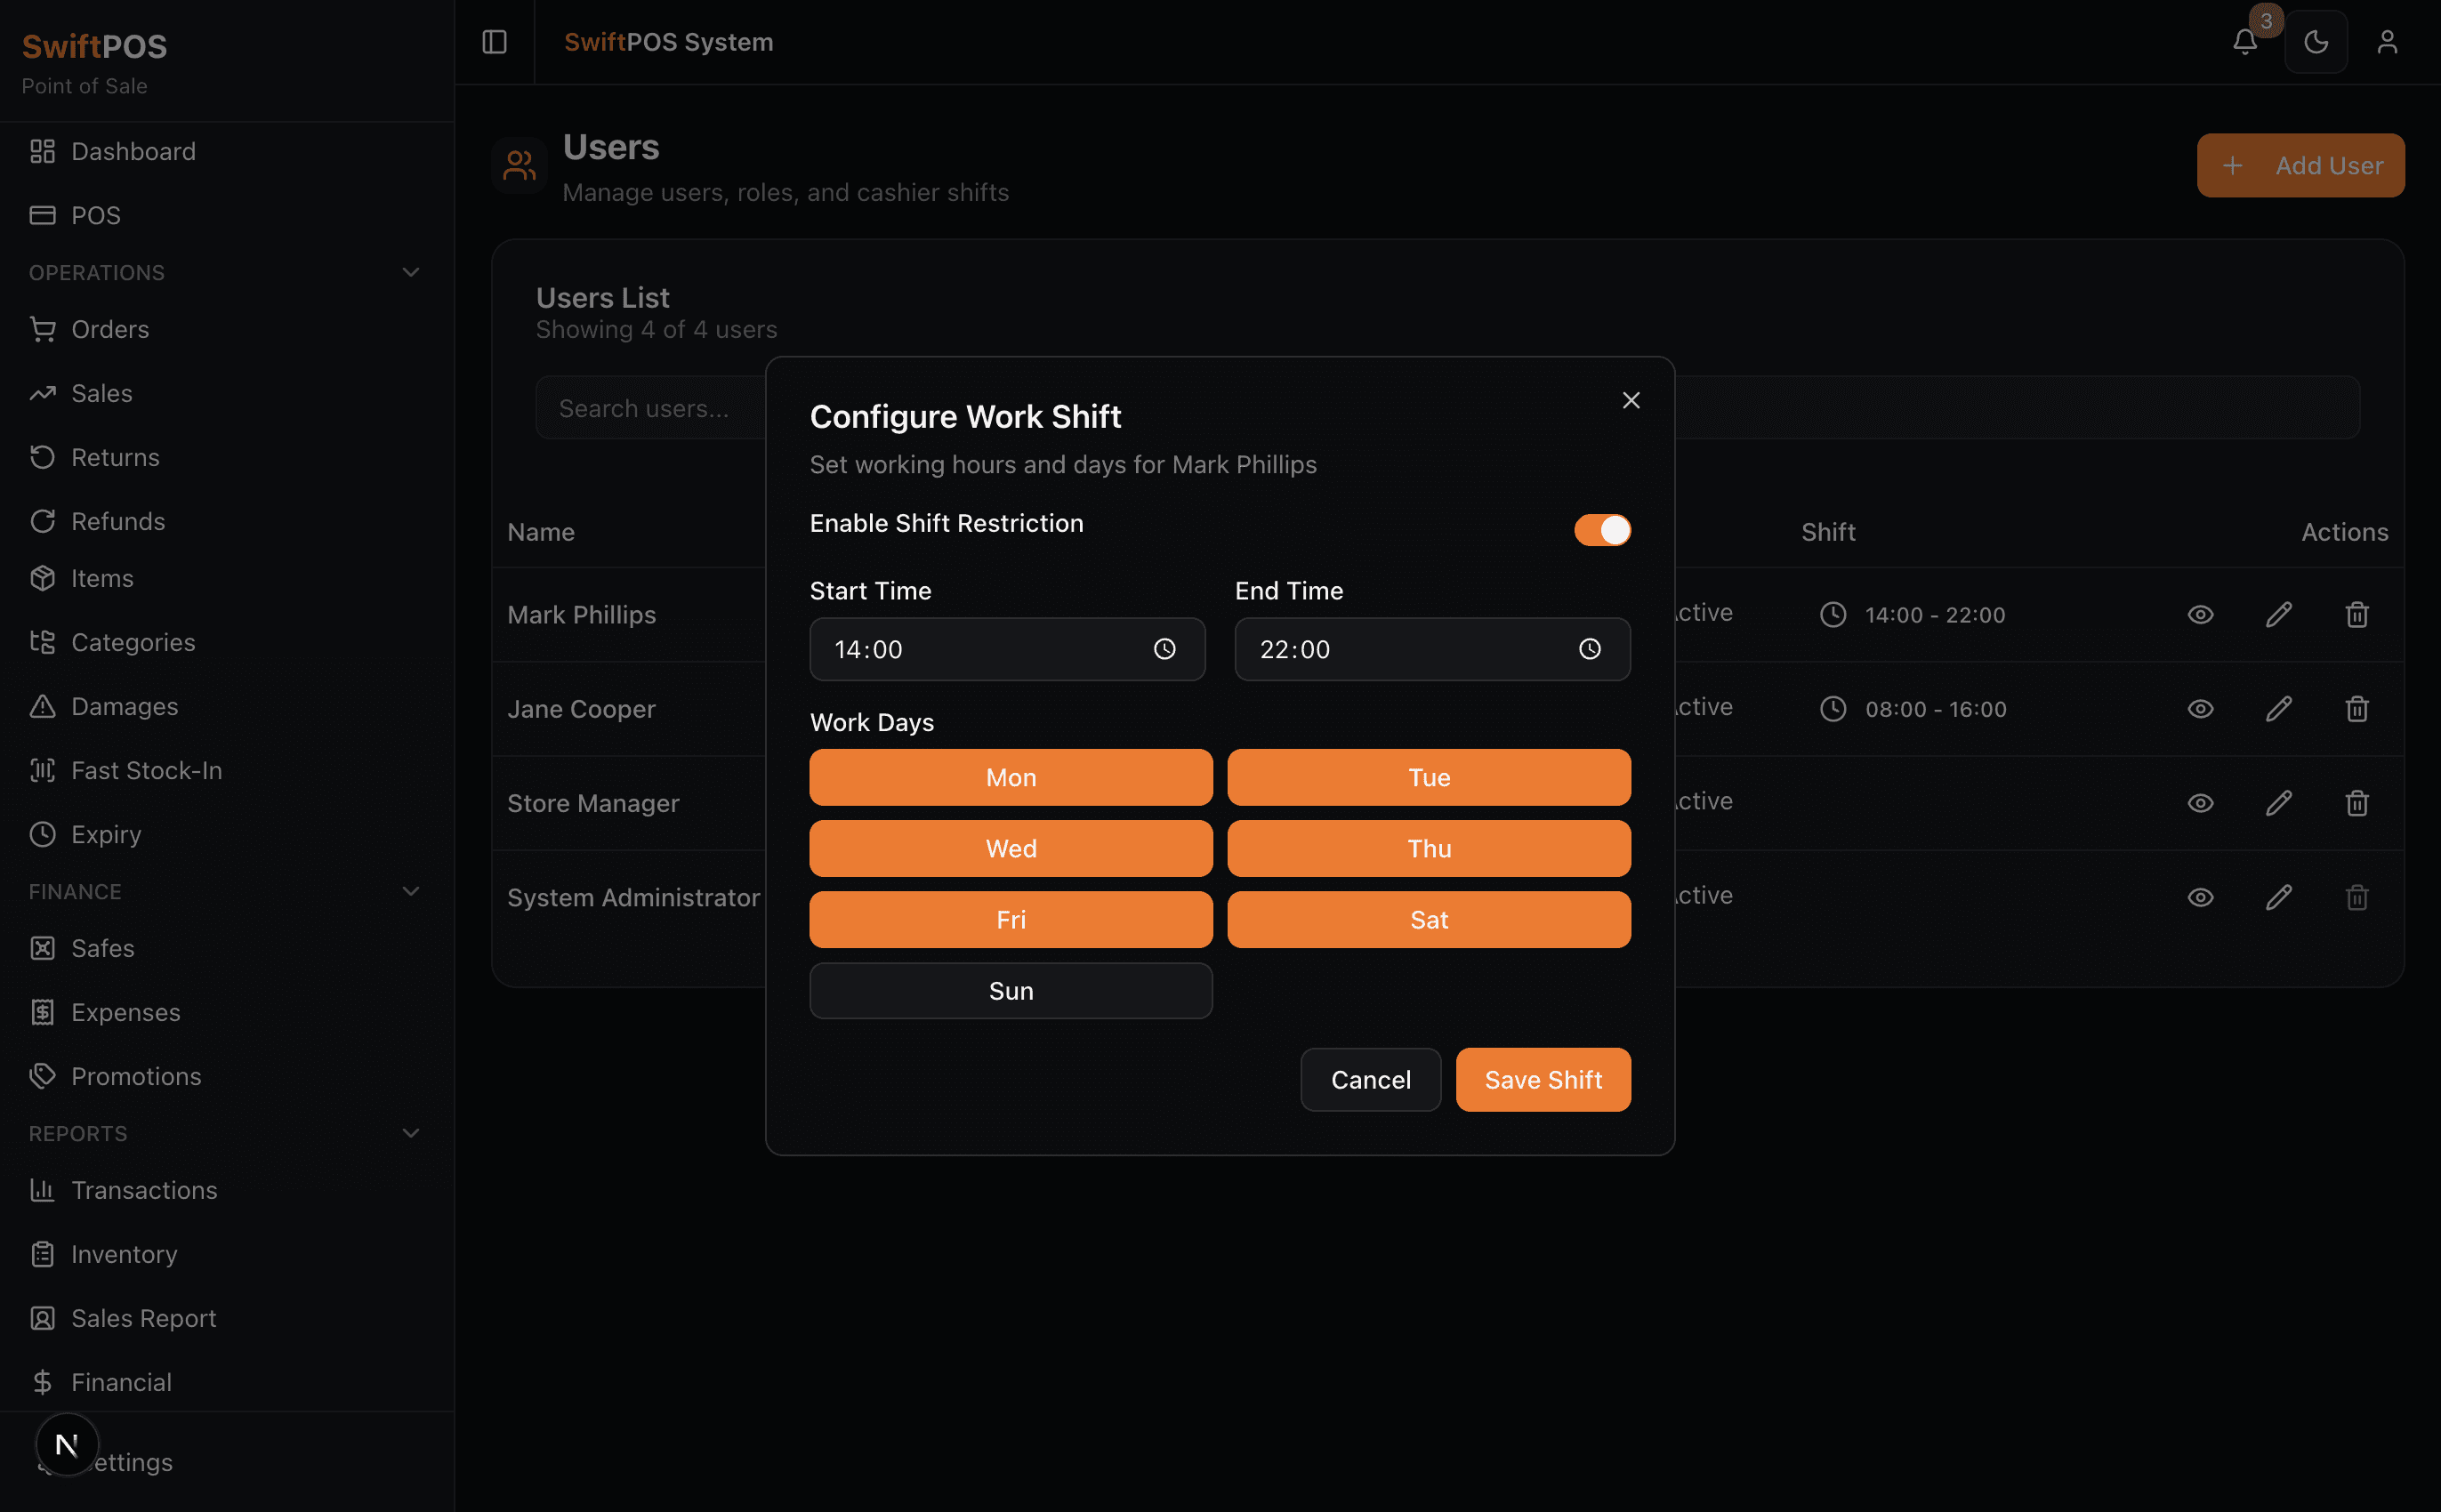
Task: Cancel the work shift dialog
Action: [x=1369, y=1080]
